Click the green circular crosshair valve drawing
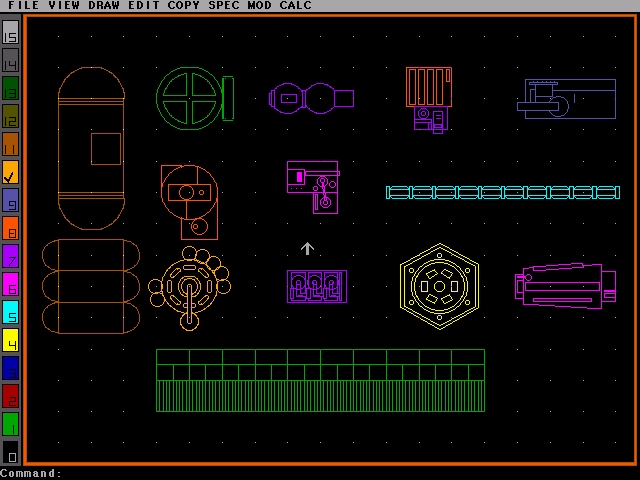The image size is (640, 480). point(189,97)
